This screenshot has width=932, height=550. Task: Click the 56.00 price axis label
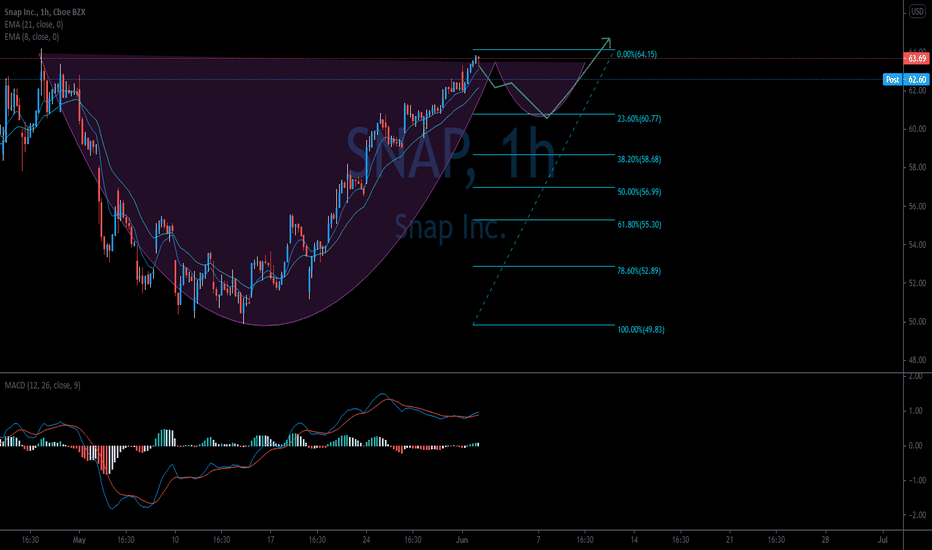click(917, 206)
